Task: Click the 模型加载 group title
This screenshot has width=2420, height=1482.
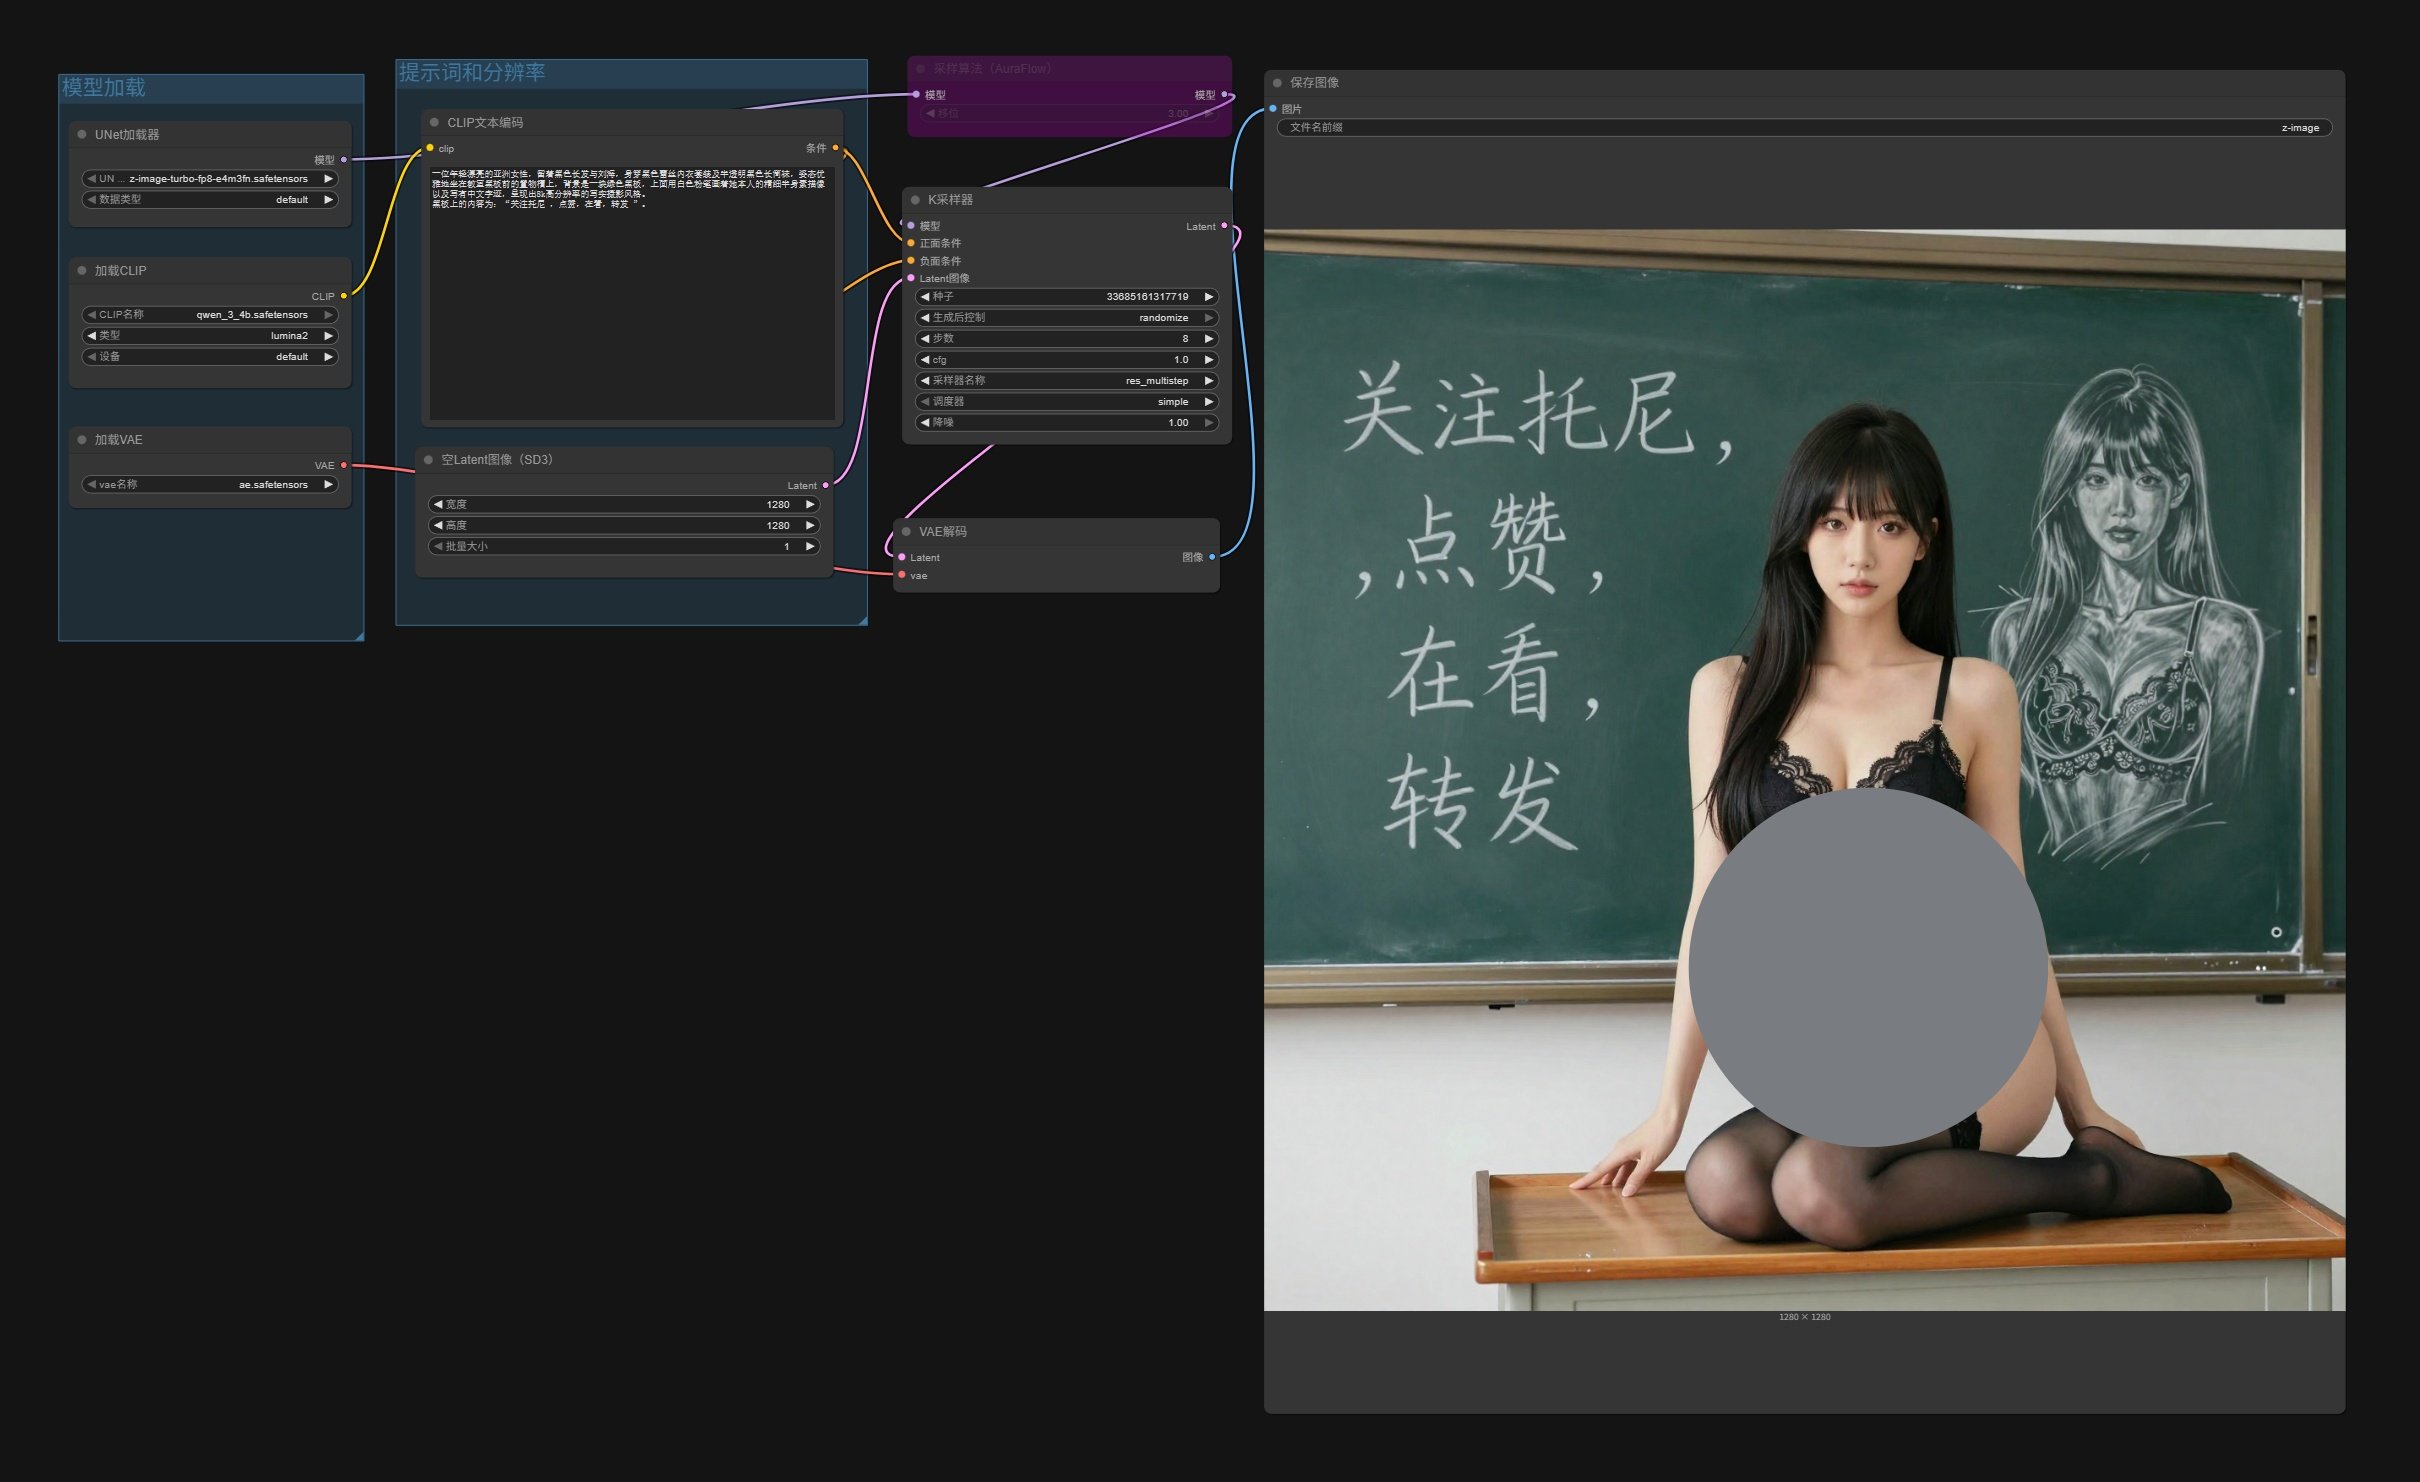Action: click(x=104, y=87)
